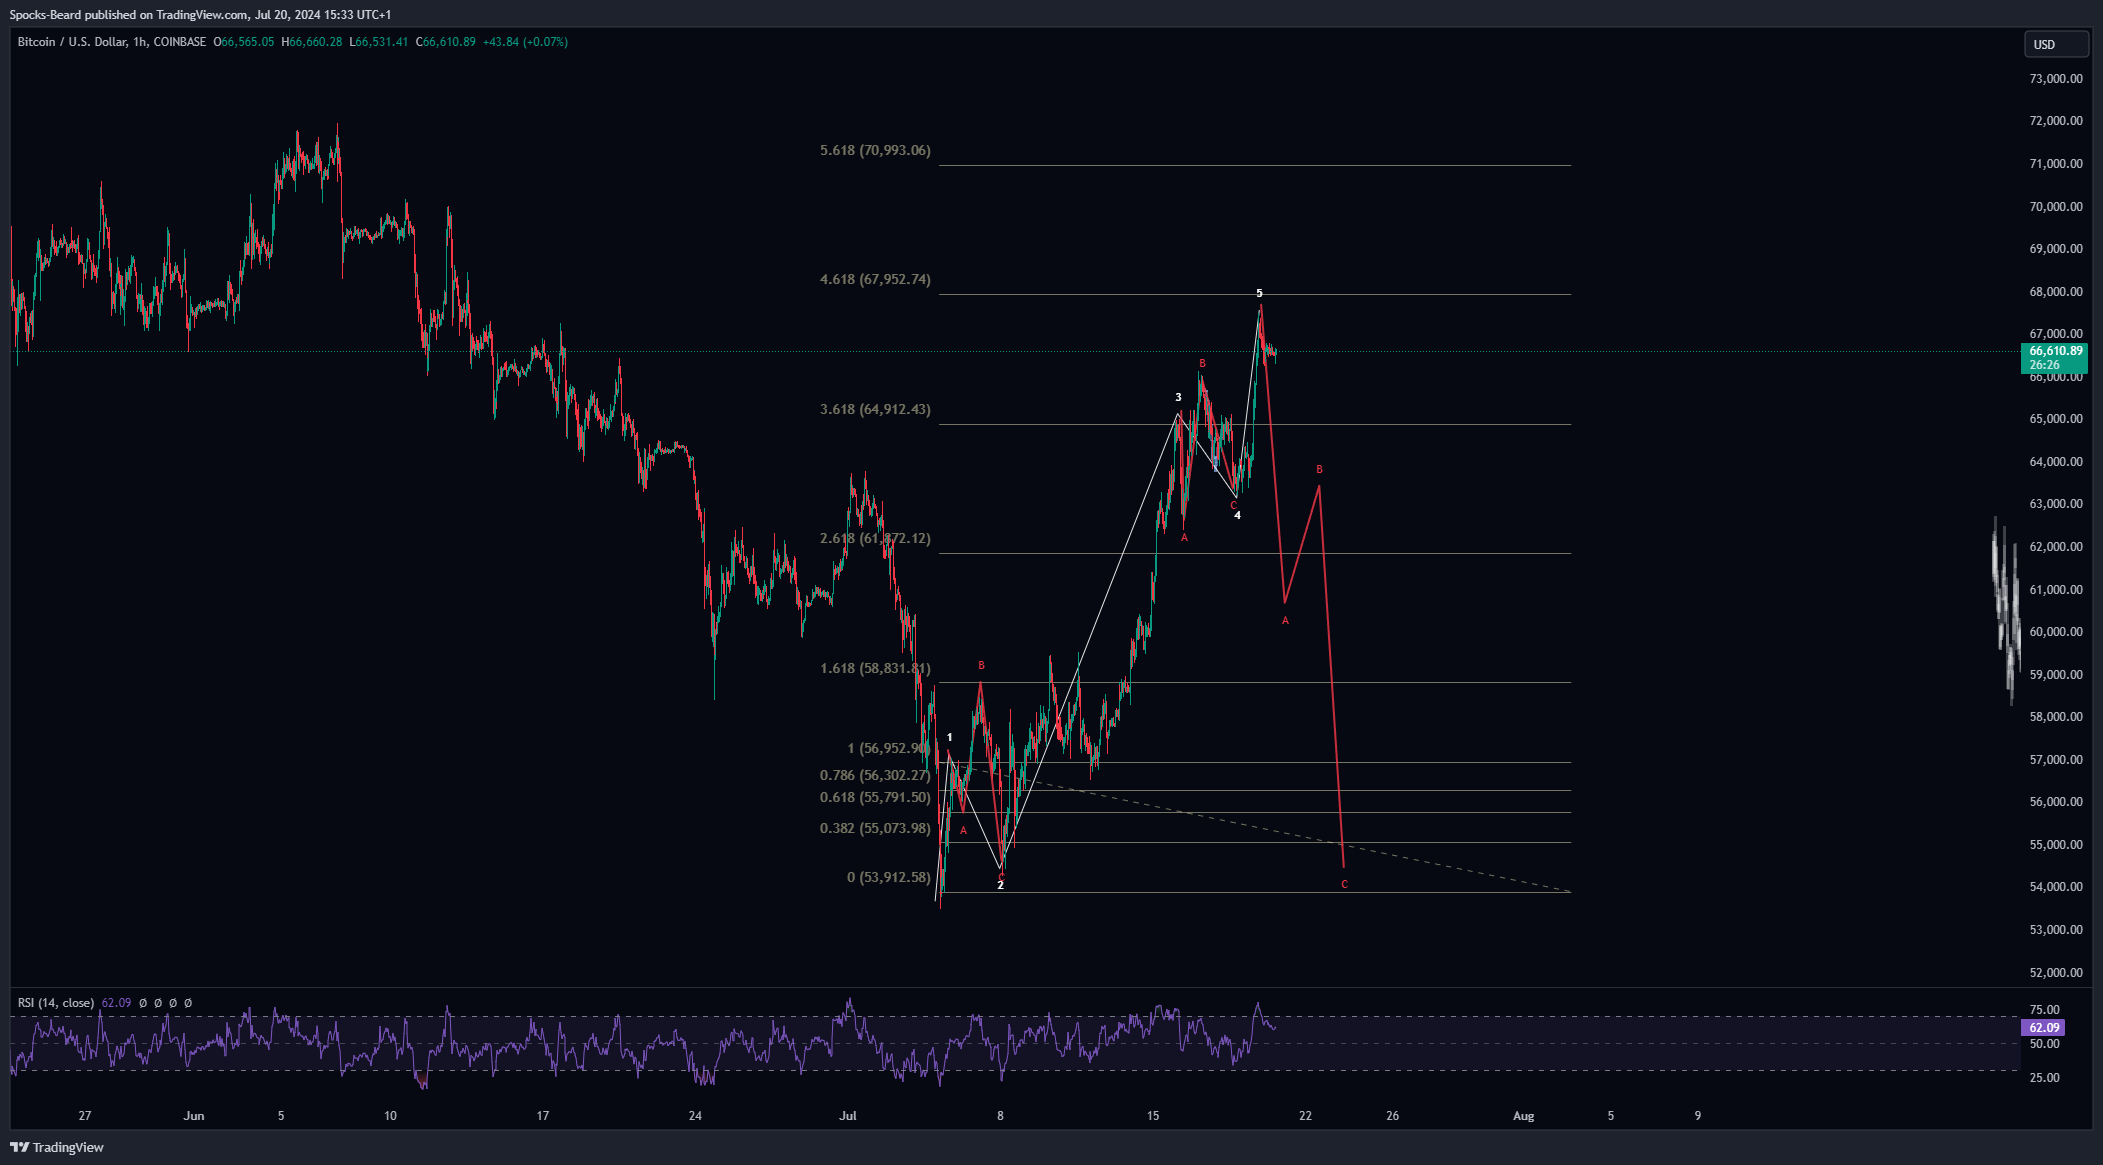Click the TradingView logo at bottom left

click(x=57, y=1147)
